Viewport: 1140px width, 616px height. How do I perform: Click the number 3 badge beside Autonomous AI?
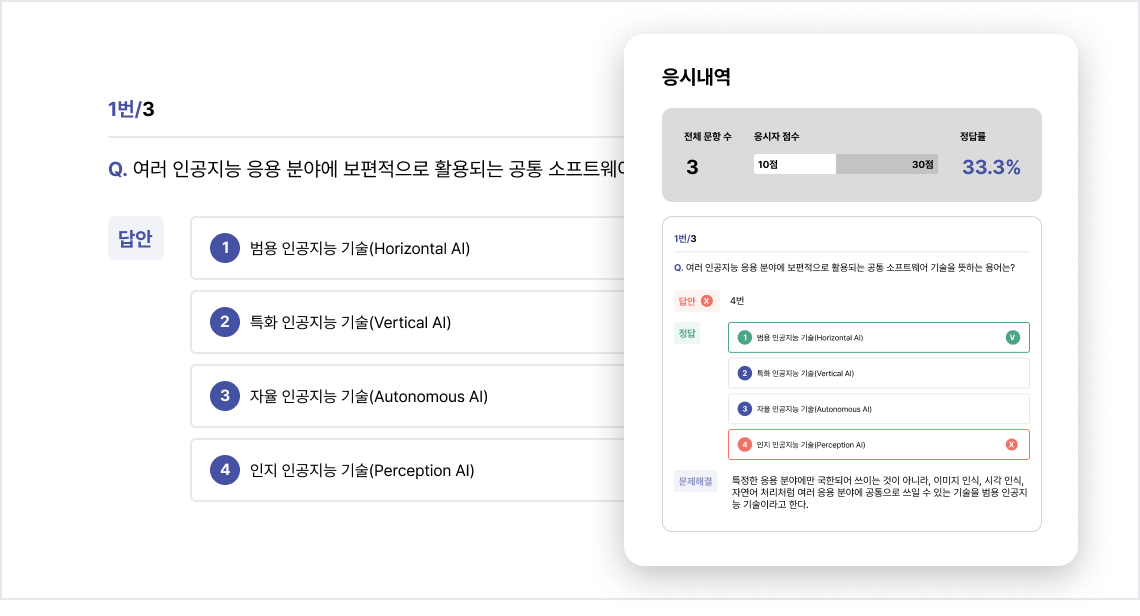tap(224, 396)
